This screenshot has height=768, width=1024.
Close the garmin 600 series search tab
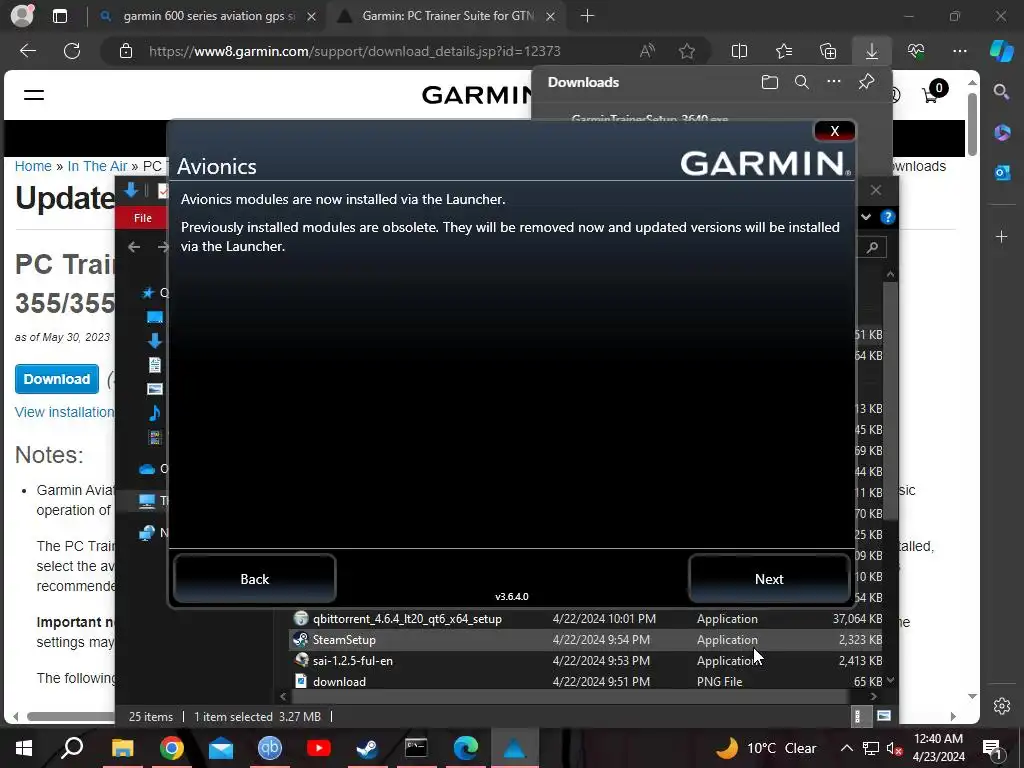pyautogui.click(x=312, y=16)
